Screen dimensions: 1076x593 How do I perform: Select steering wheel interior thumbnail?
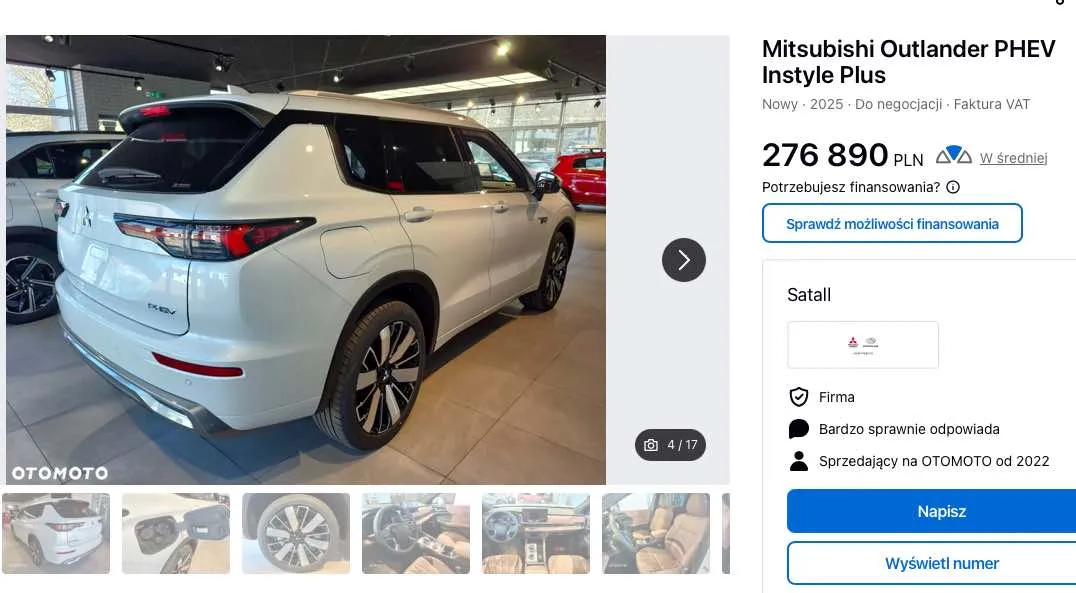coord(416,533)
